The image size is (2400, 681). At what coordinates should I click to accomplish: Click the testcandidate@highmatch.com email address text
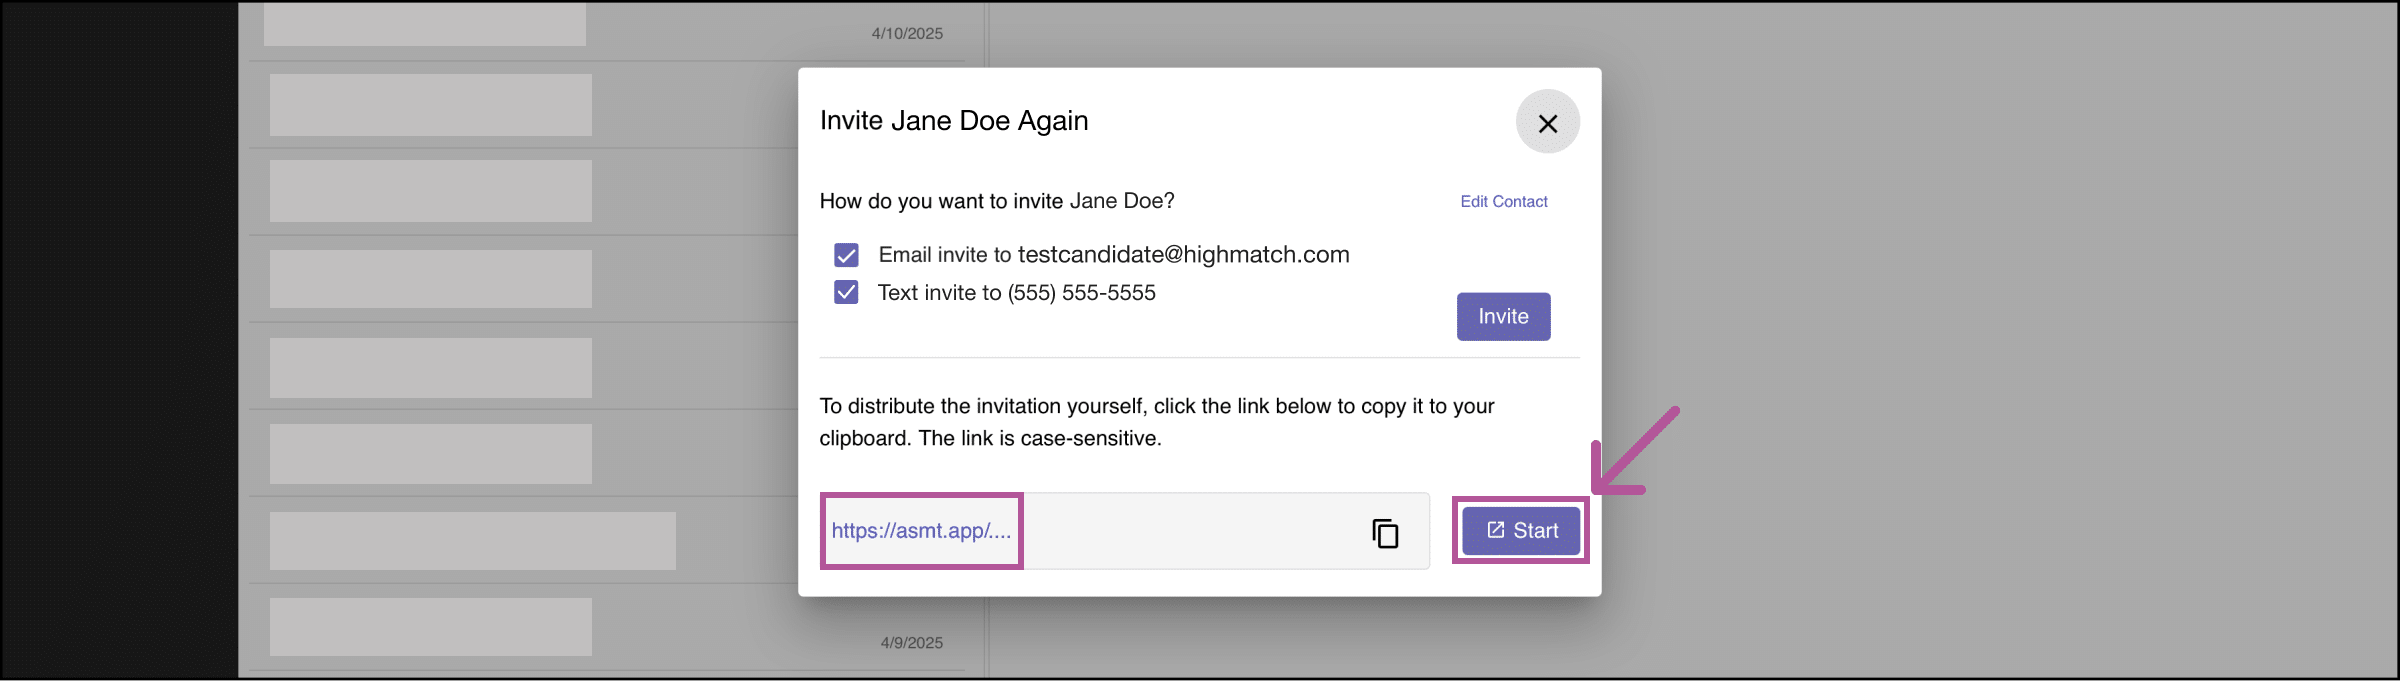[x=1183, y=255]
